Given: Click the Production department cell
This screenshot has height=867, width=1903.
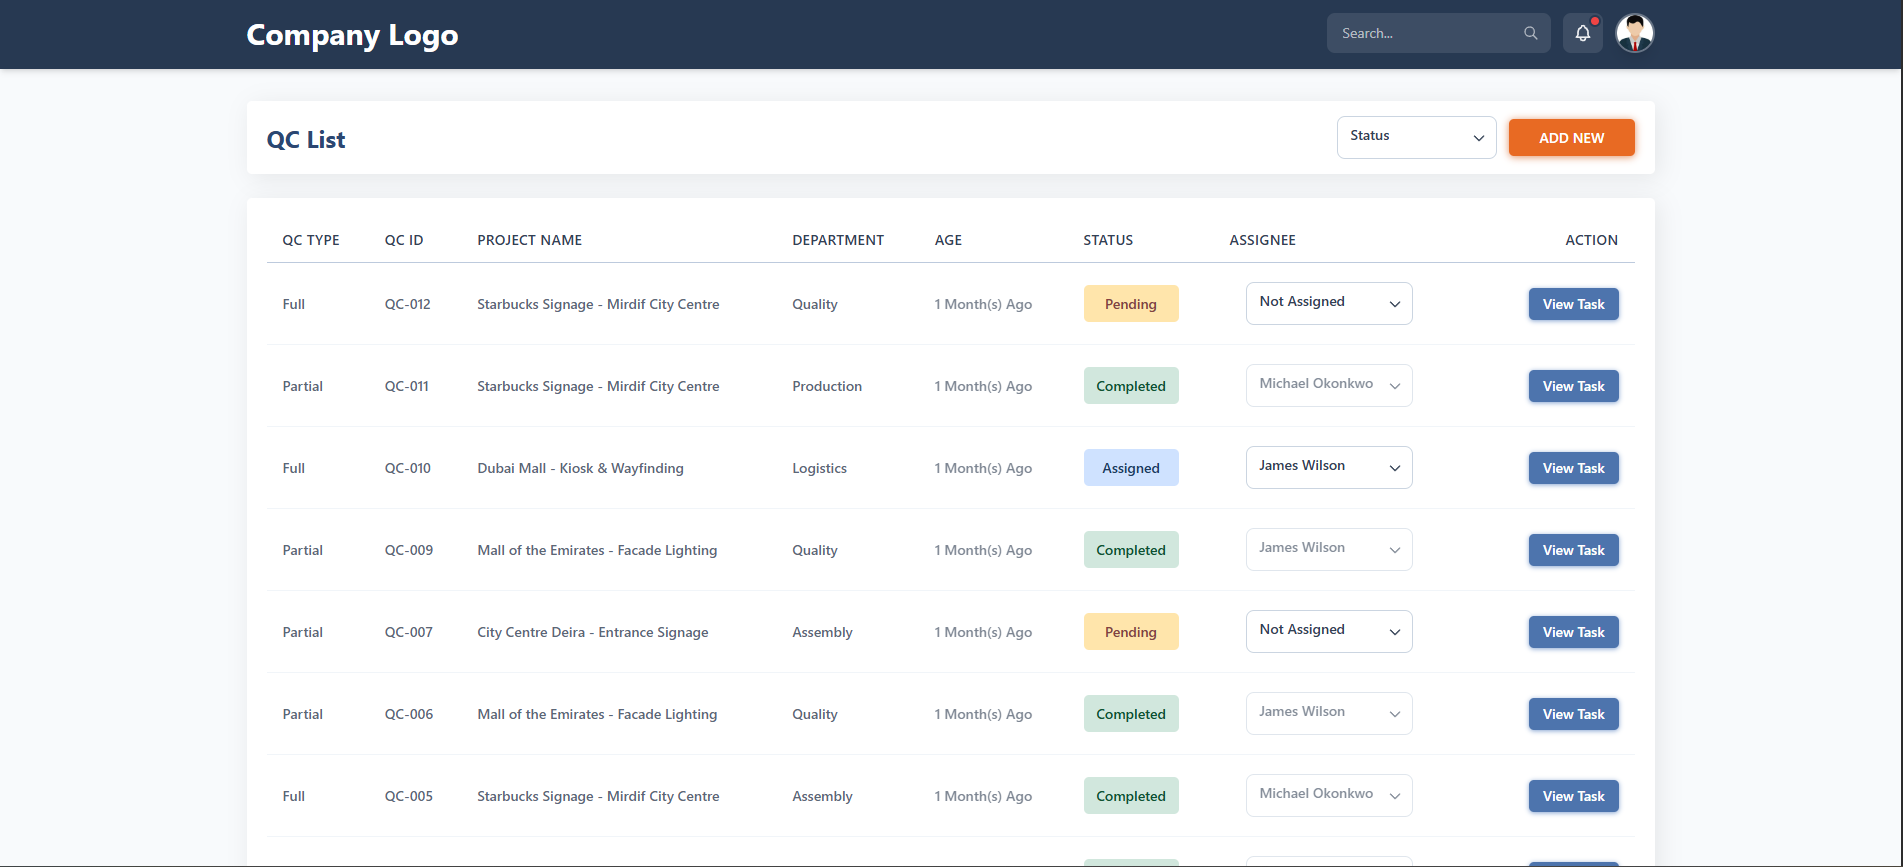Looking at the screenshot, I should [x=827, y=386].
